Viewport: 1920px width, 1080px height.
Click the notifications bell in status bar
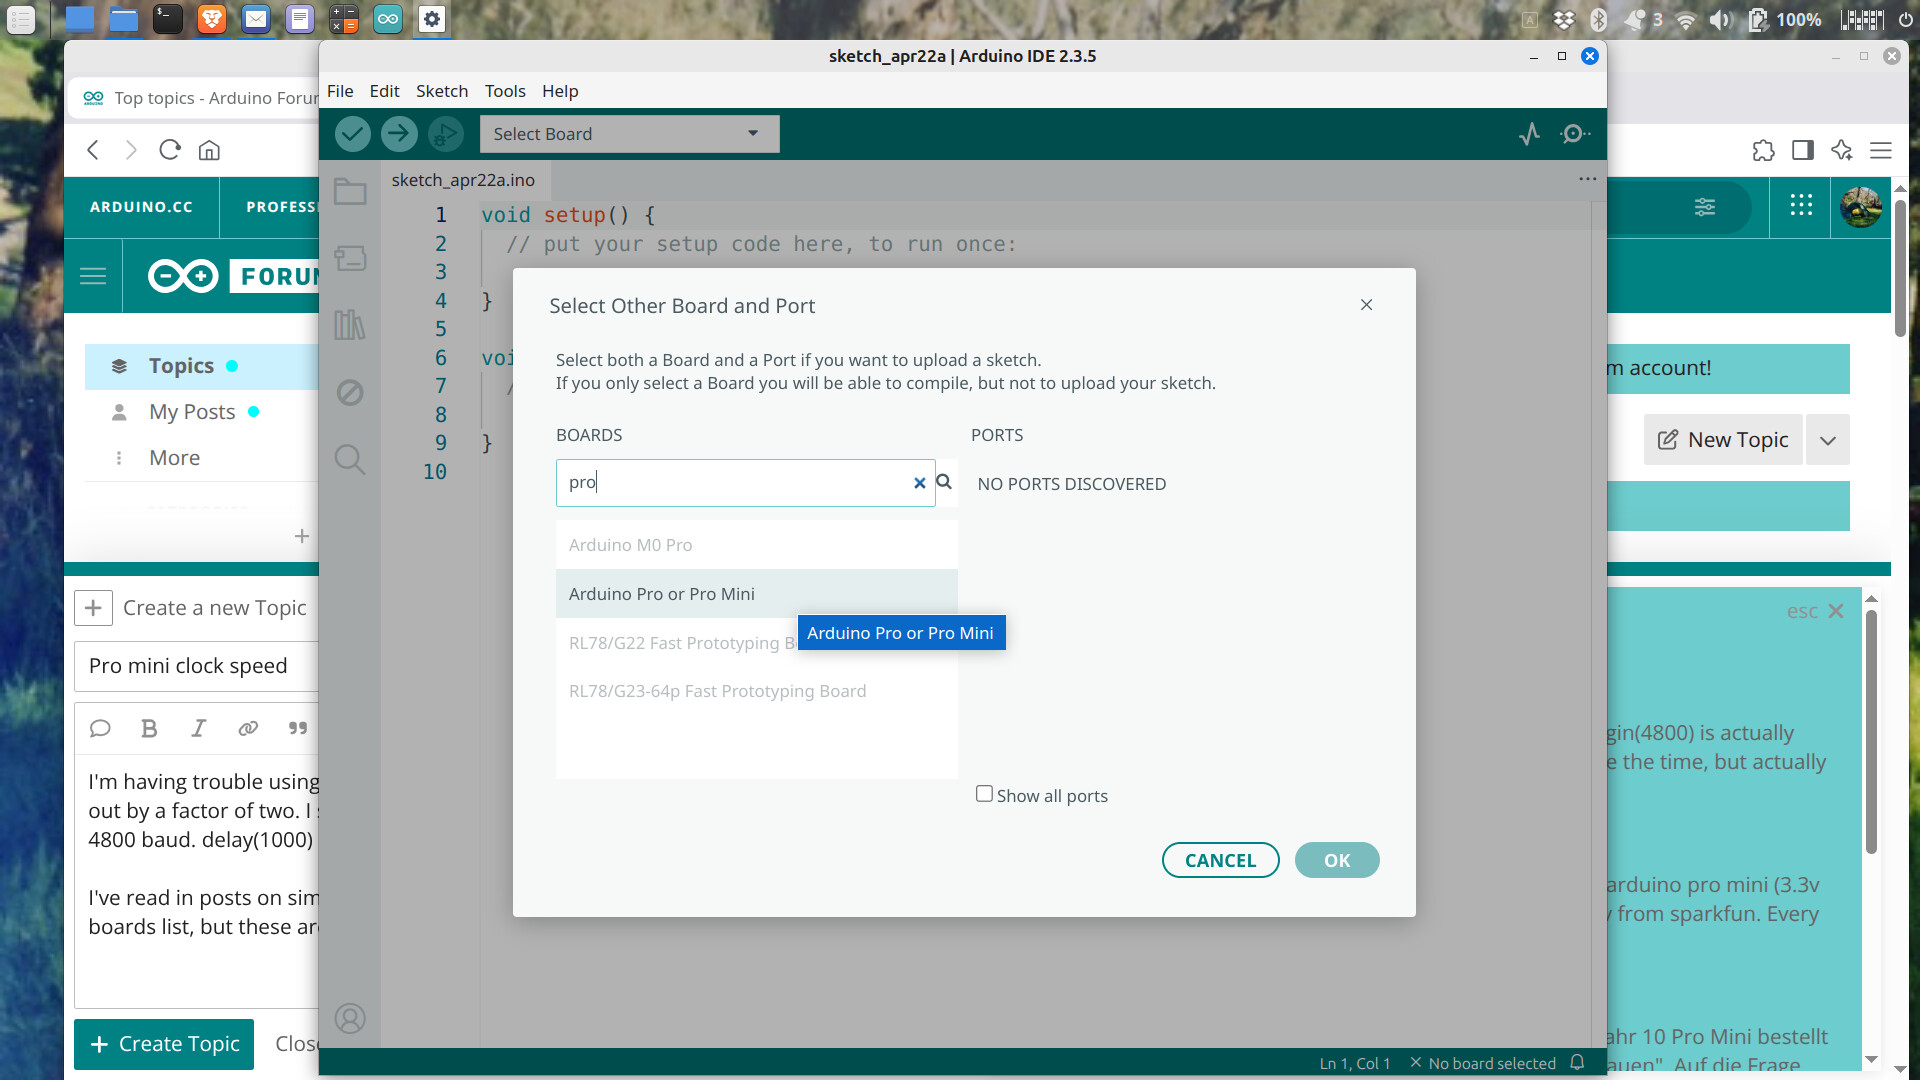(x=1577, y=1062)
